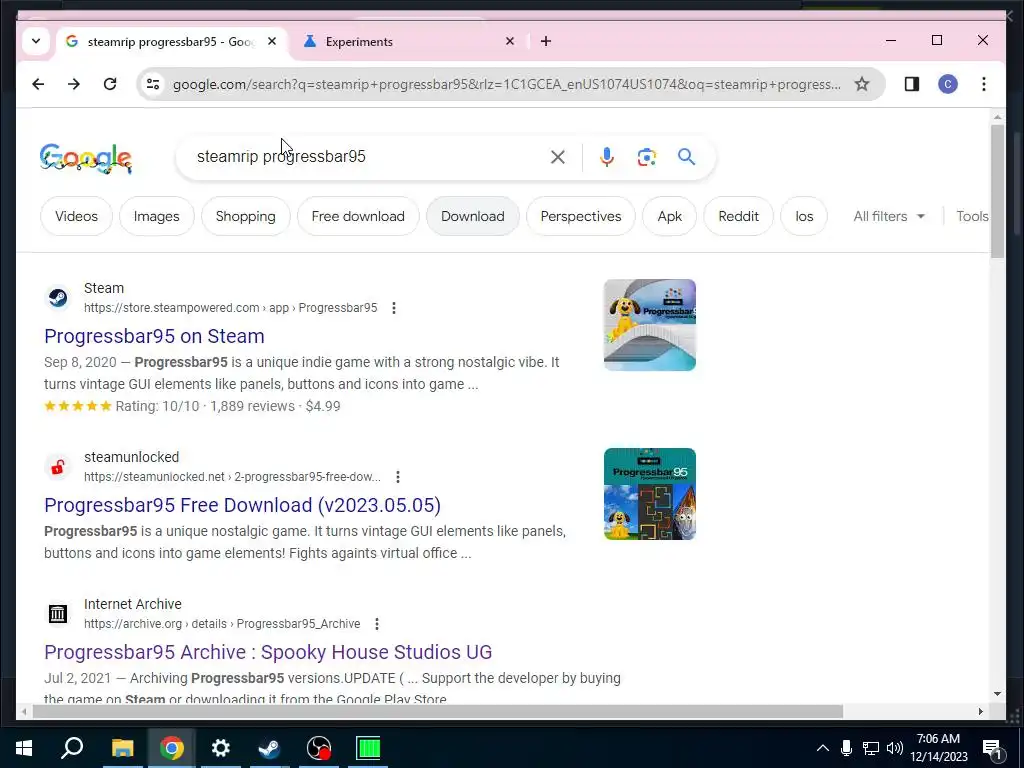
Task: Start voice search with the microphone
Action: pos(607,157)
